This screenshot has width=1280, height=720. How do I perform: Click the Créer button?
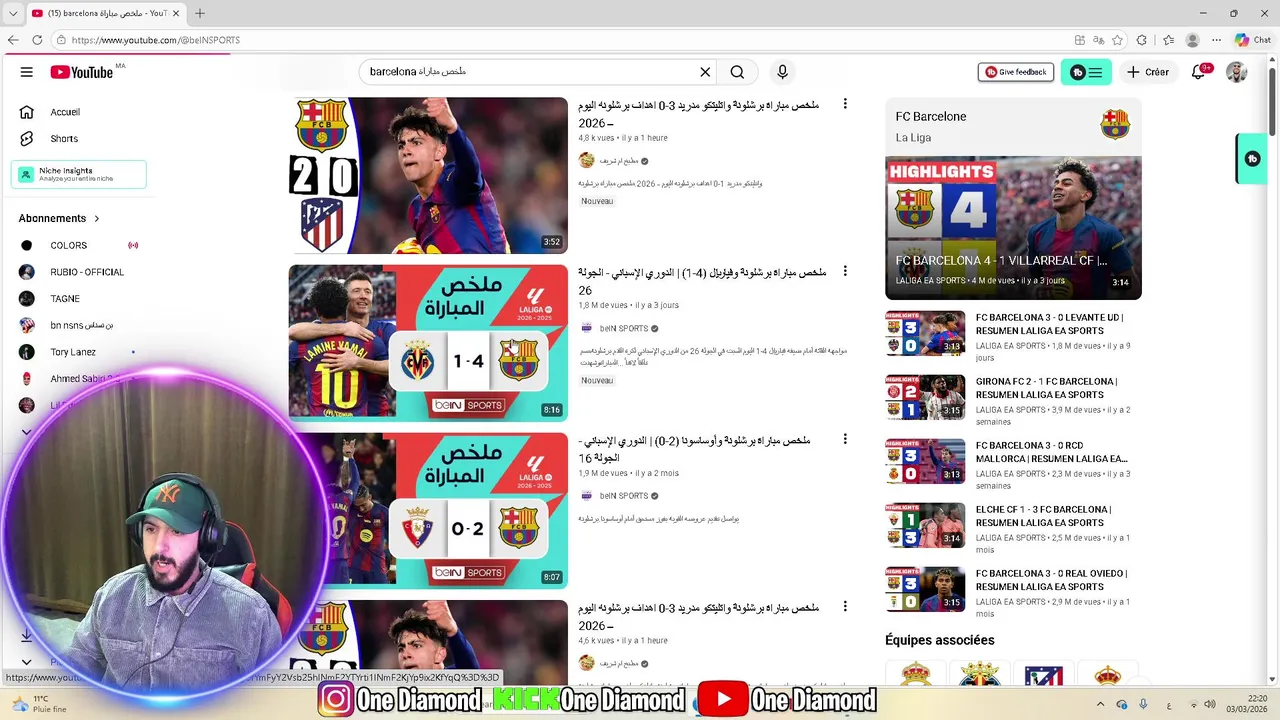point(1148,72)
